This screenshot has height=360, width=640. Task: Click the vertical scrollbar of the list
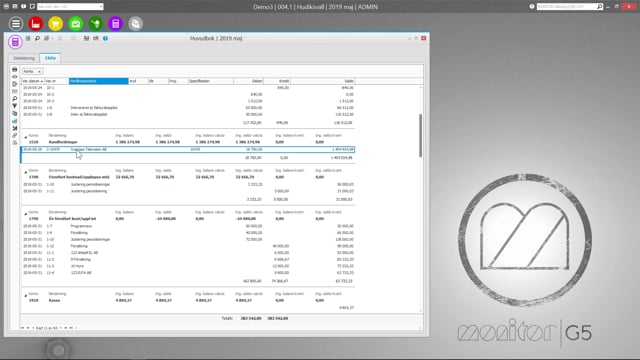[420, 136]
